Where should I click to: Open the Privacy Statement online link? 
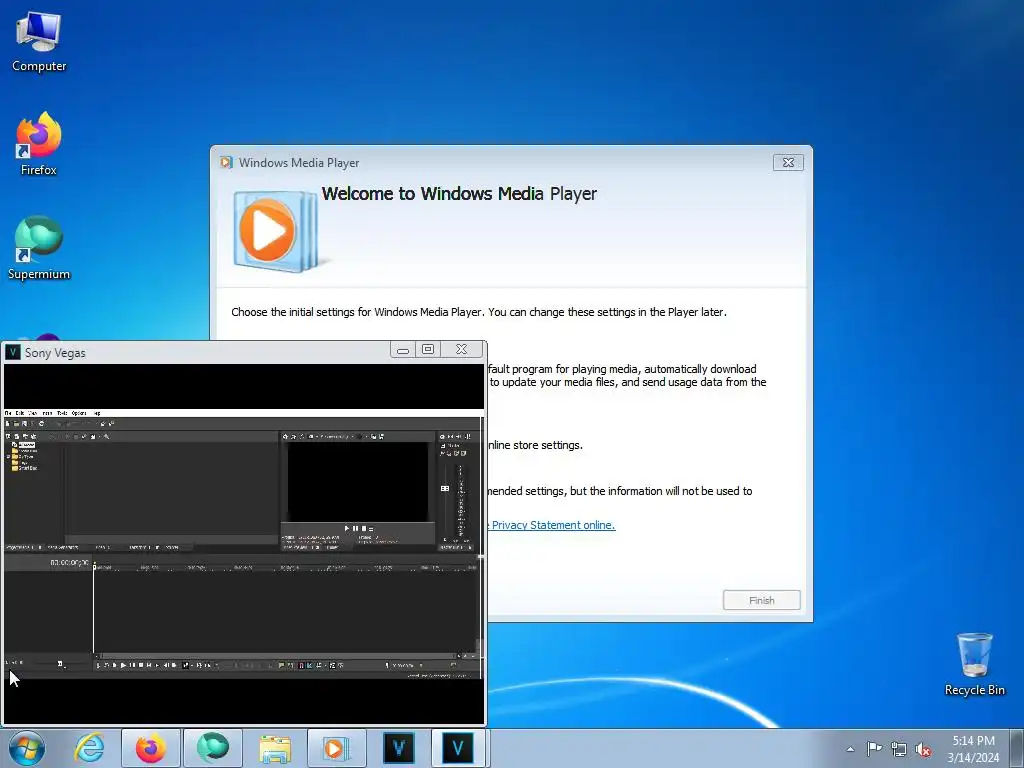[x=553, y=525]
